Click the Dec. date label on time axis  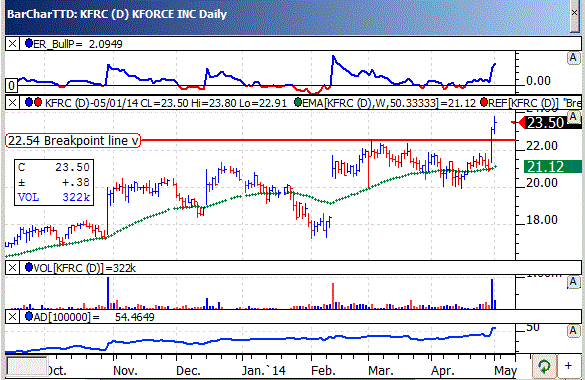point(188,371)
